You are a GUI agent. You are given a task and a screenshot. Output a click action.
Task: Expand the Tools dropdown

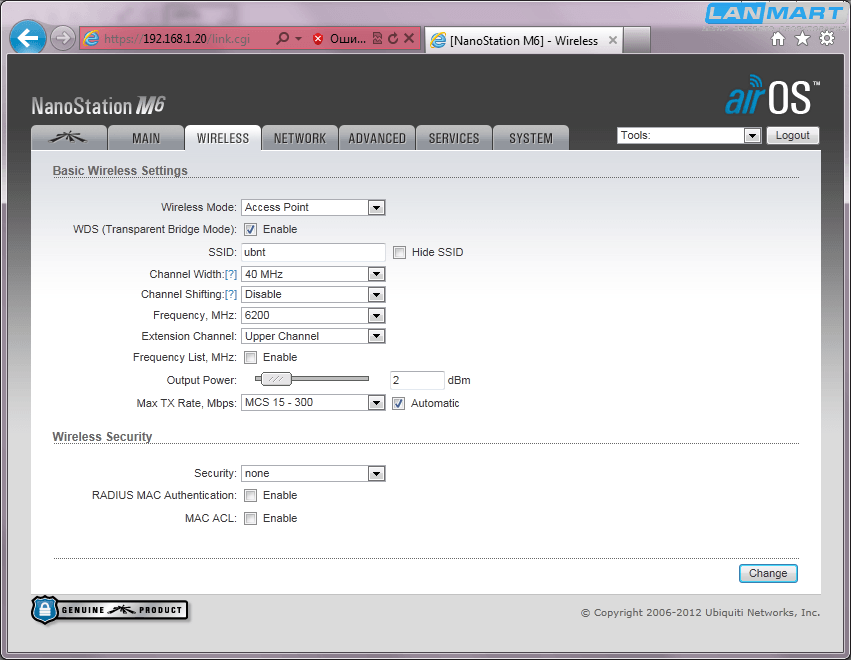tap(689, 135)
